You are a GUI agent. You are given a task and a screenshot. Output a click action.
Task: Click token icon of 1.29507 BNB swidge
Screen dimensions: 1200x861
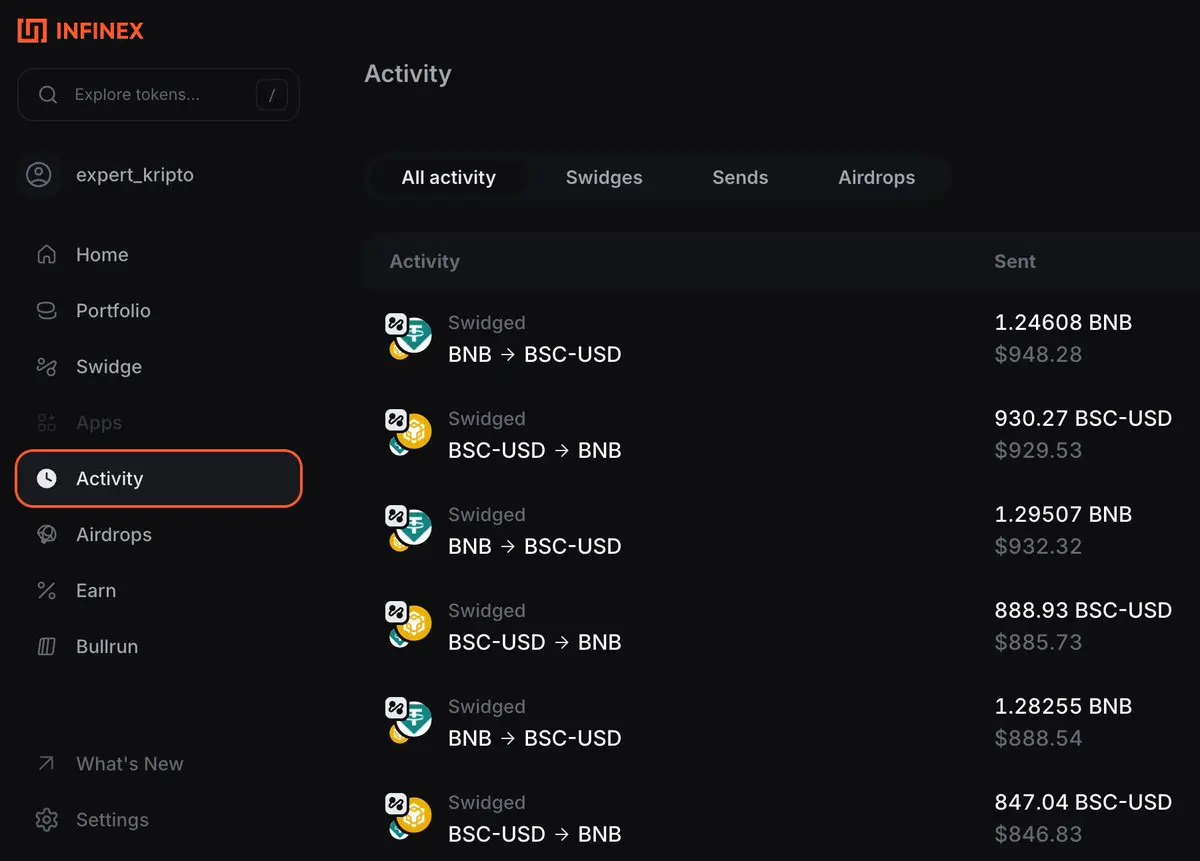(x=408, y=529)
